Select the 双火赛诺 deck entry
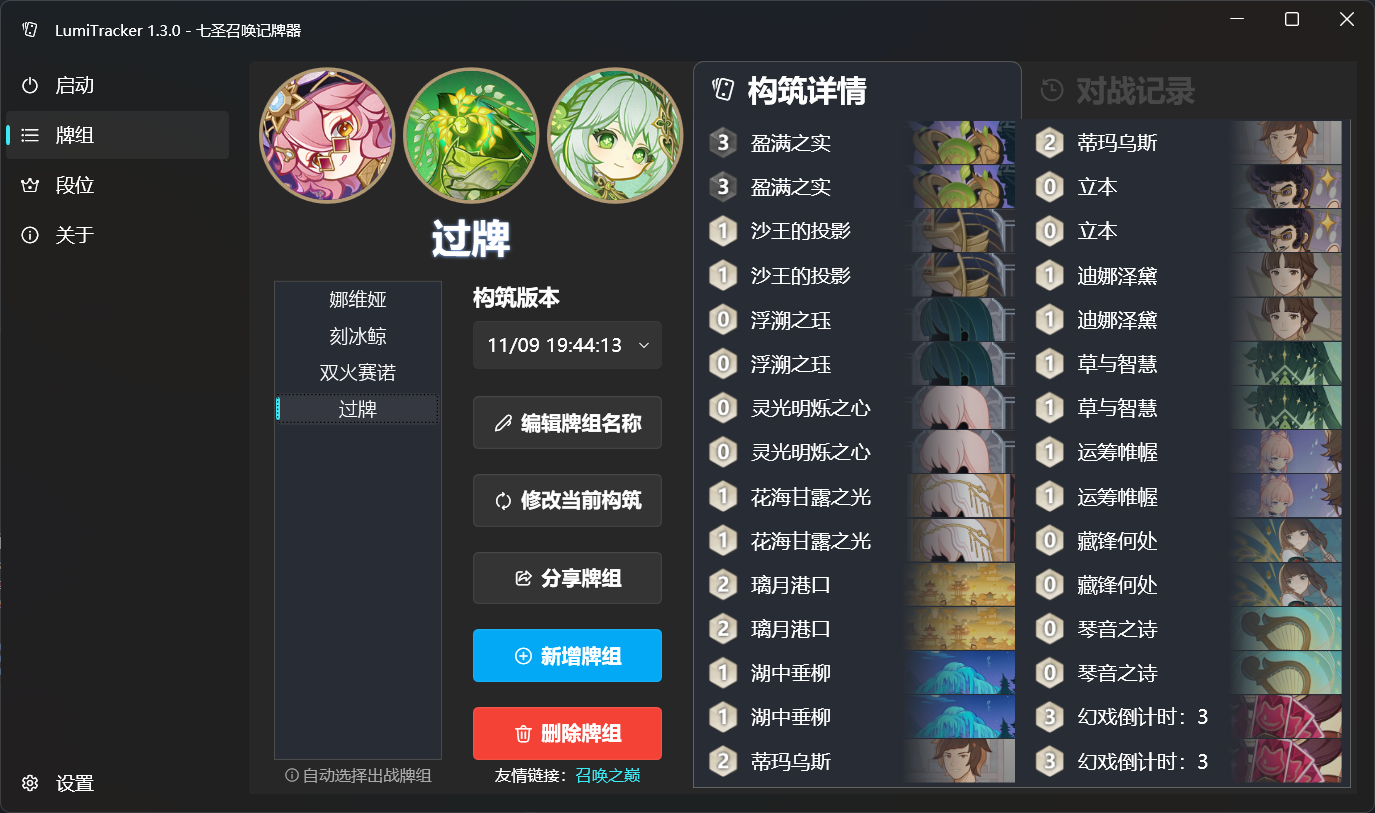Viewport: 1375px width, 813px height. (x=358, y=373)
